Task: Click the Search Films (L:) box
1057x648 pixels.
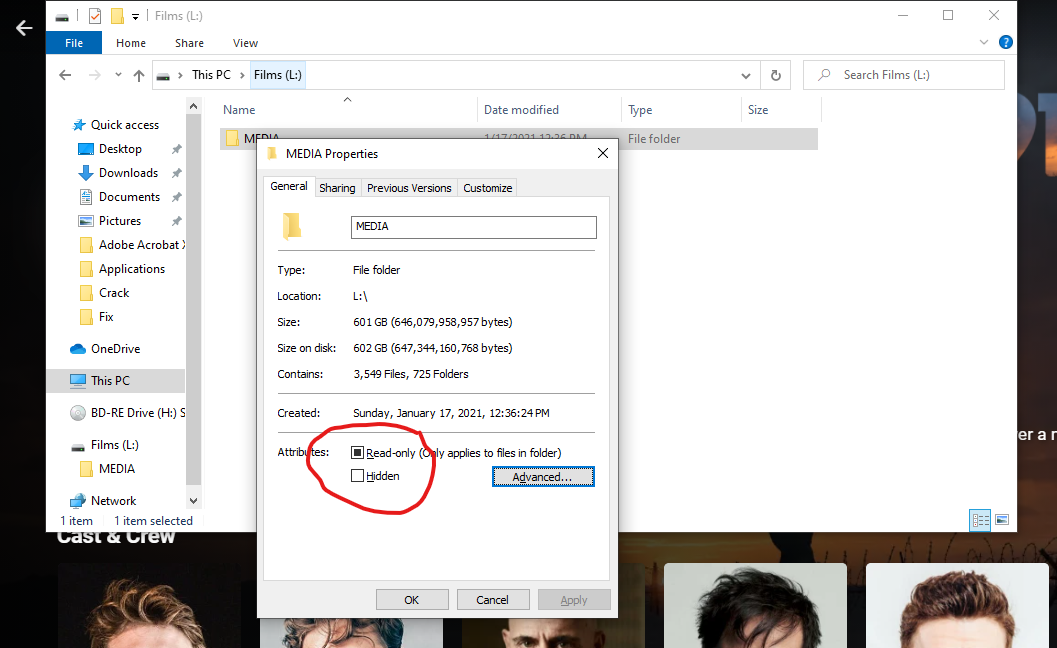Action: click(x=904, y=75)
